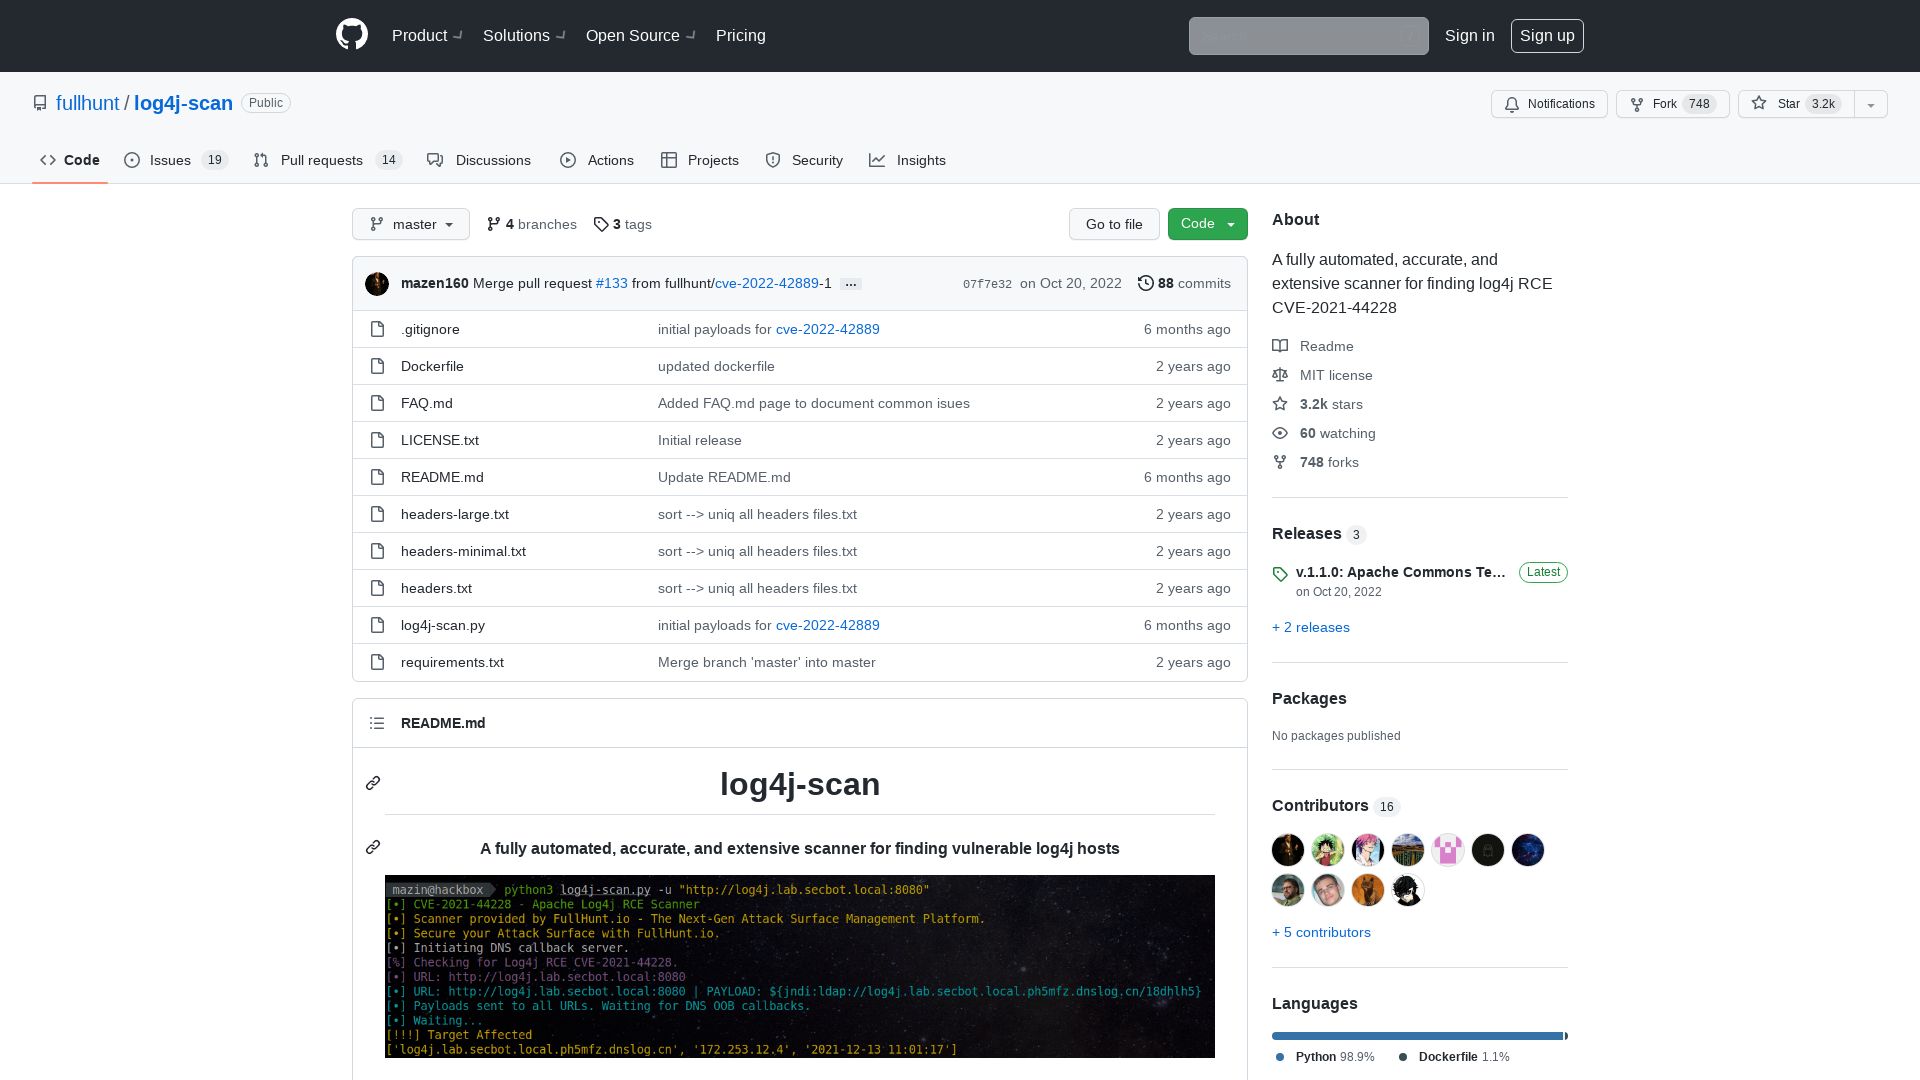The width and height of the screenshot is (1920, 1080).
Task: Open the Notifications button
Action: click(x=1549, y=104)
